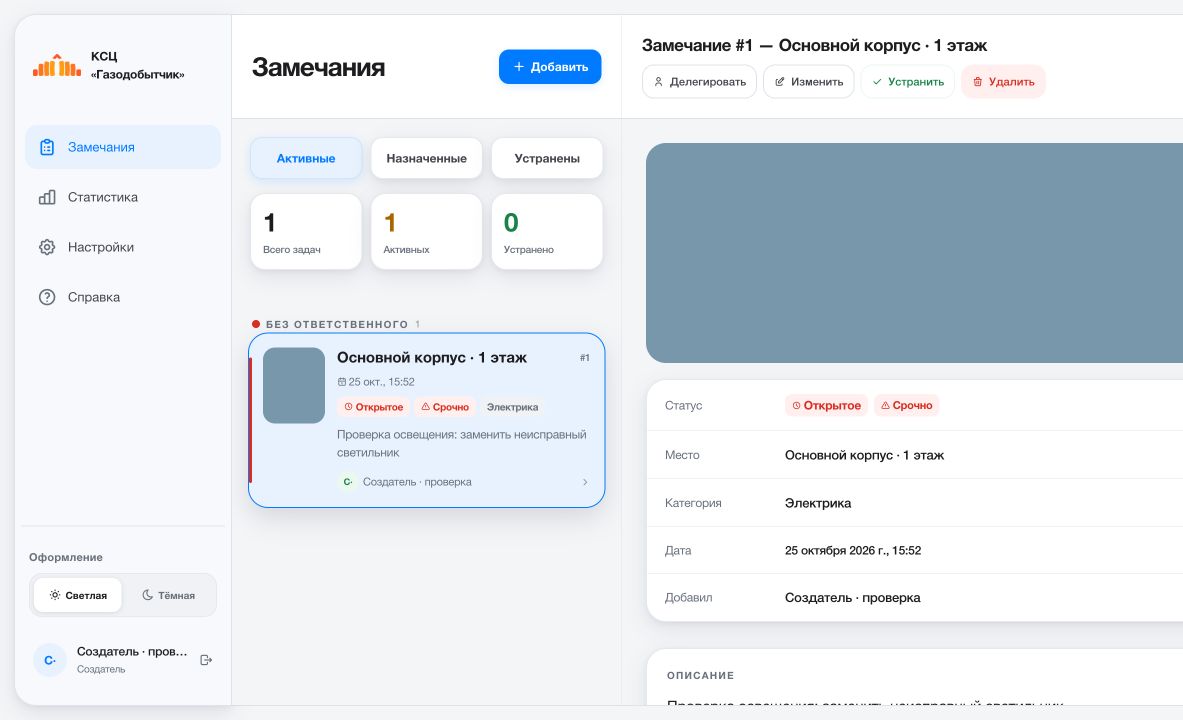Click the Добавил value Создатель · проверка

[x=853, y=598]
